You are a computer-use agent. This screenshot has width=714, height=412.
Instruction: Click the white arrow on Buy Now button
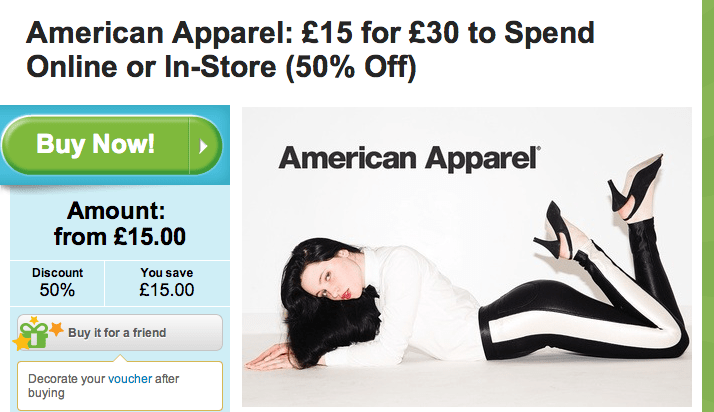click(204, 146)
